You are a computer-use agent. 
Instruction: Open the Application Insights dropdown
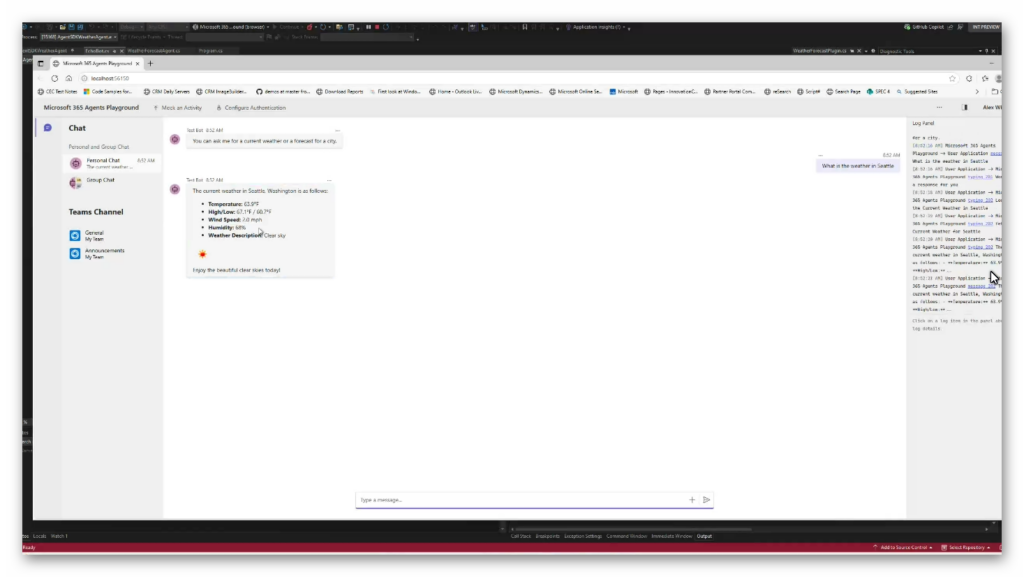598,27
